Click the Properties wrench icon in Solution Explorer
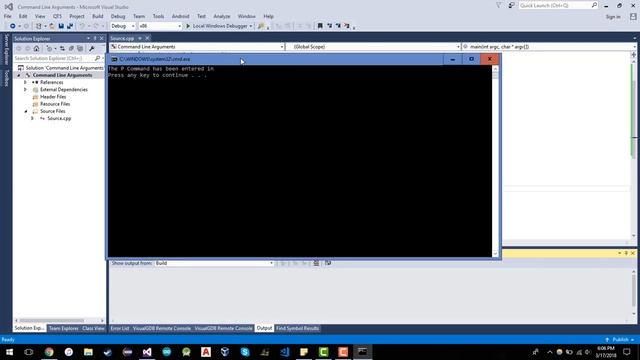This screenshot has width=640, height=360. pyautogui.click(x=91, y=49)
